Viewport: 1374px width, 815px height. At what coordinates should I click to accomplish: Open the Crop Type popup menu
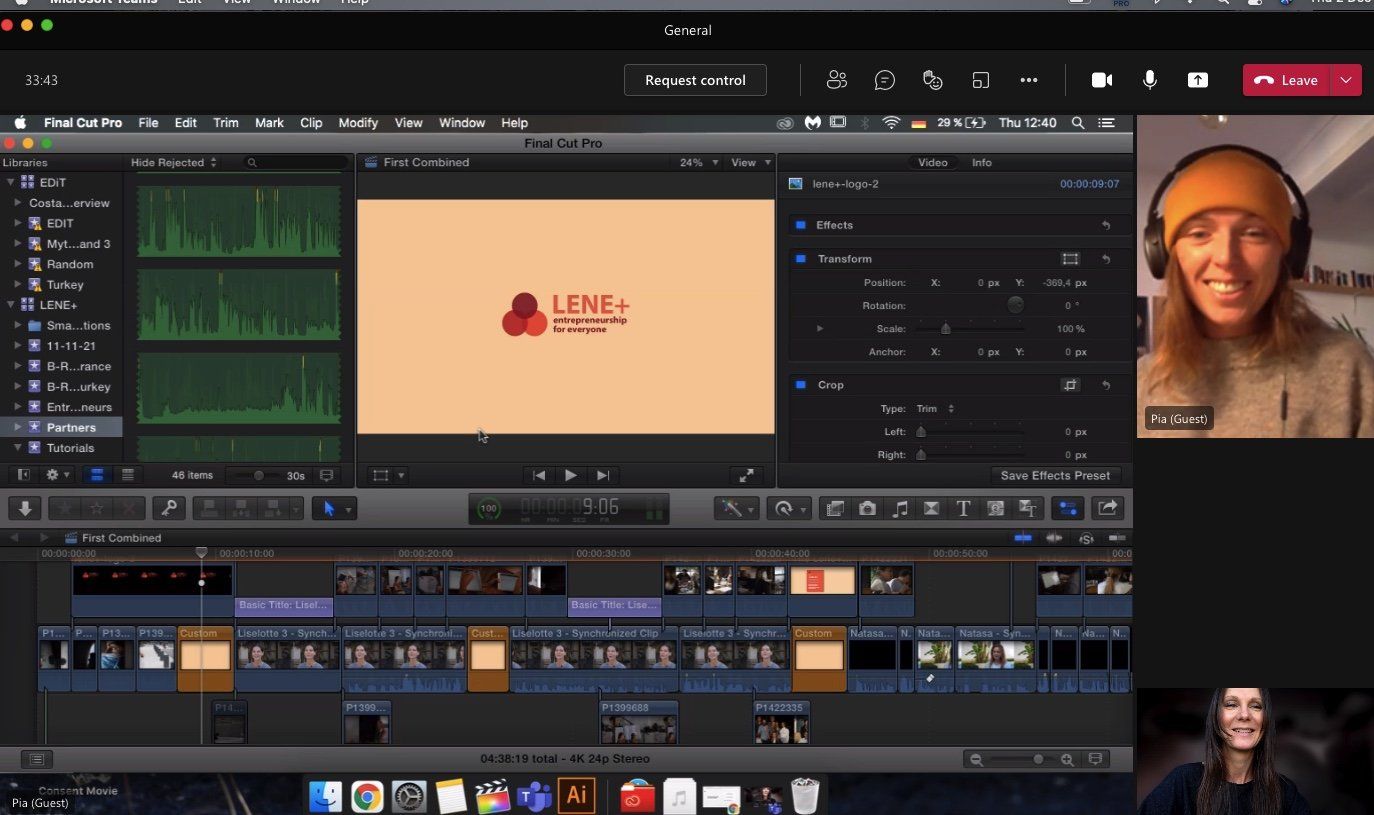click(x=935, y=408)
